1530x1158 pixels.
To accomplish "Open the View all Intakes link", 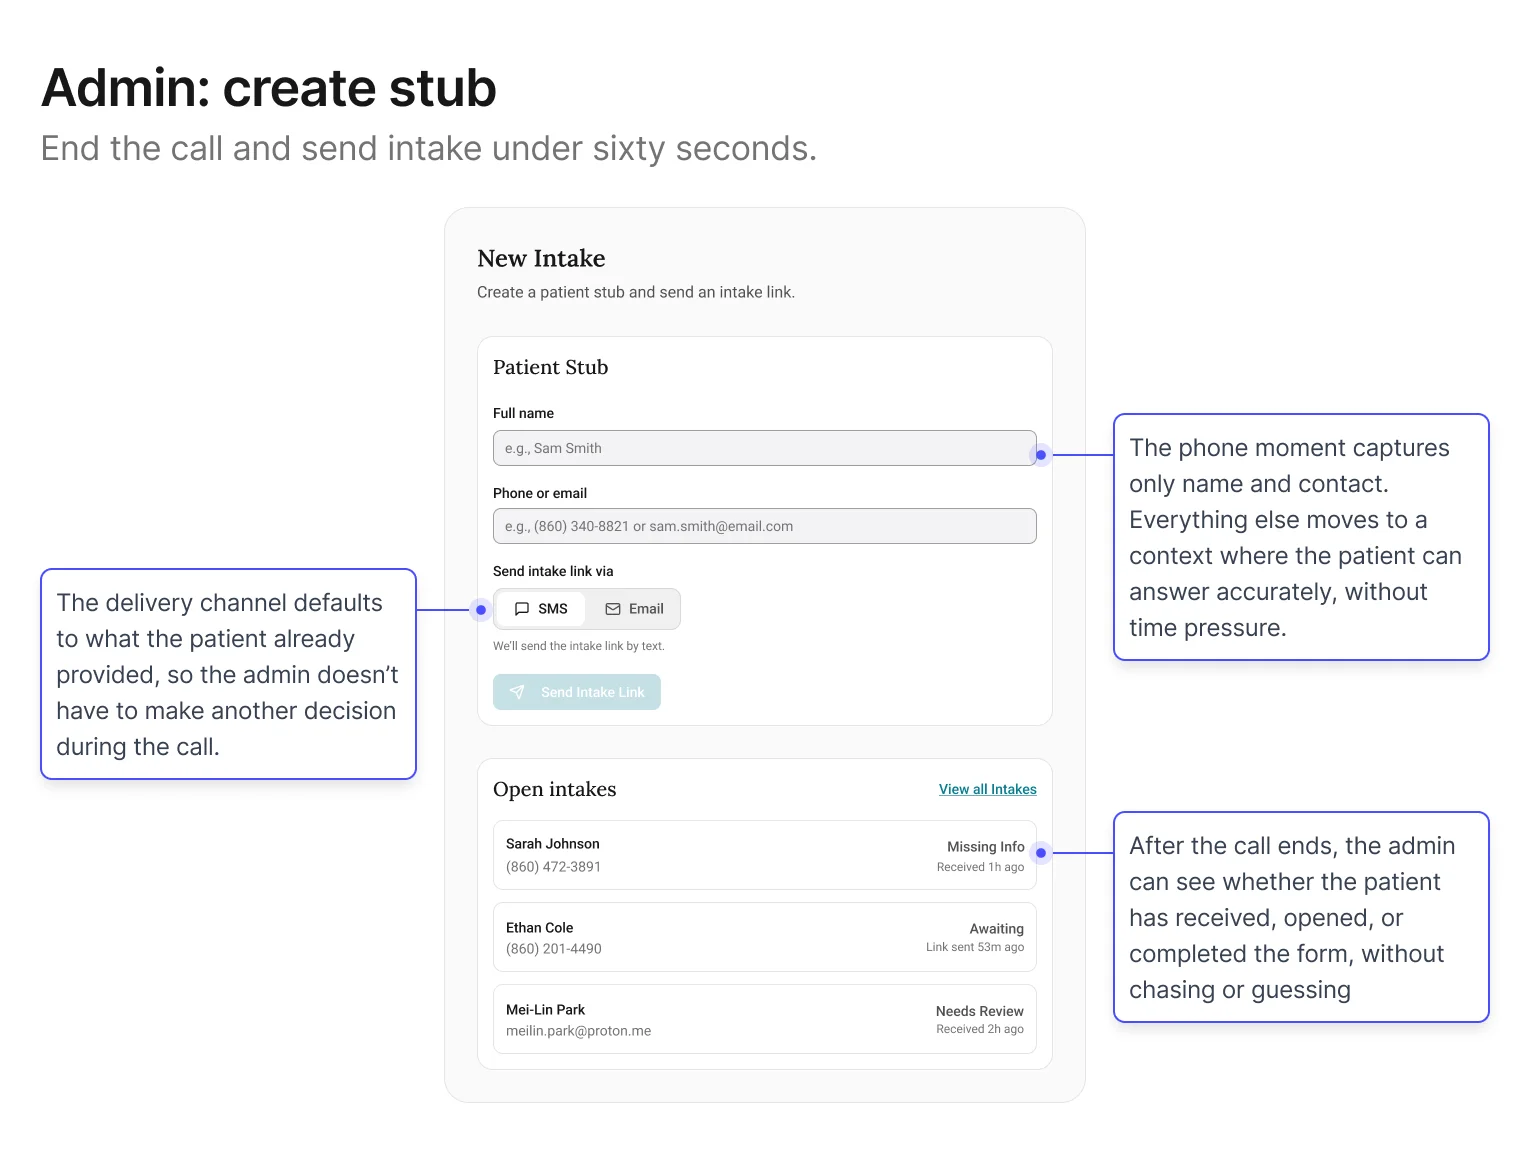I will pos(987,789).
